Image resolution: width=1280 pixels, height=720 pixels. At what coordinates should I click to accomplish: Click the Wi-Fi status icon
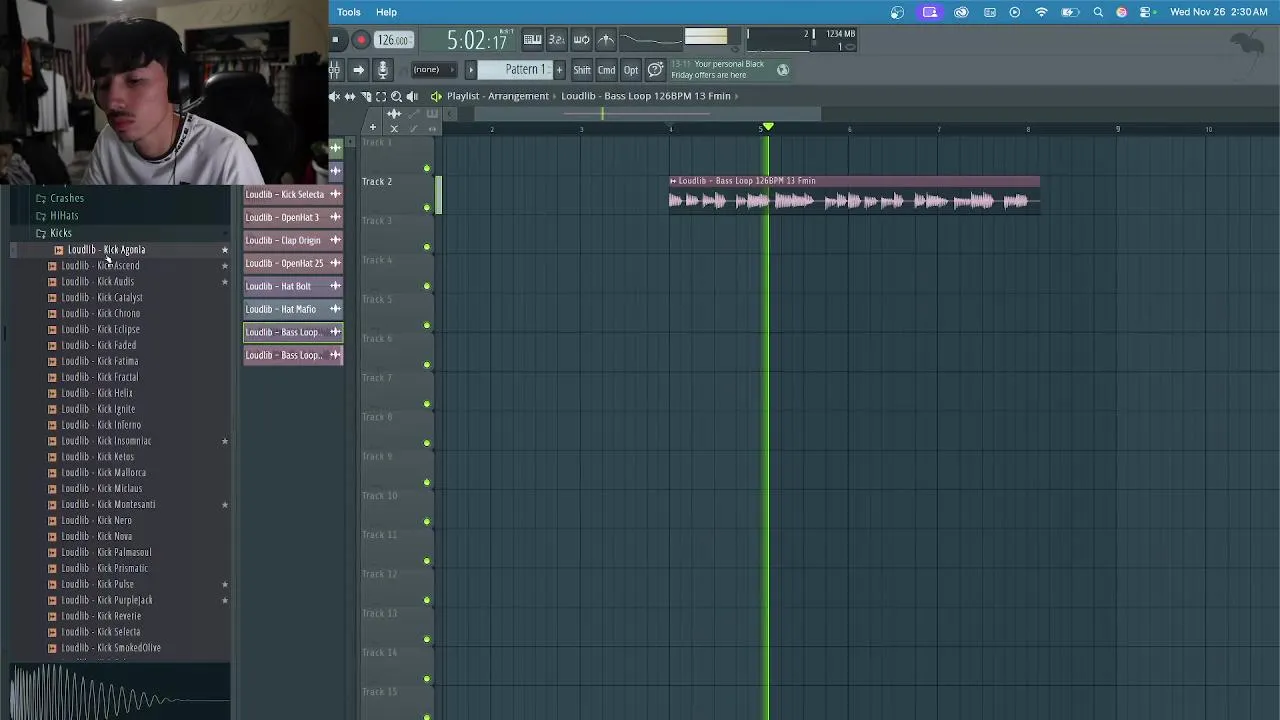pos(1041,12)
